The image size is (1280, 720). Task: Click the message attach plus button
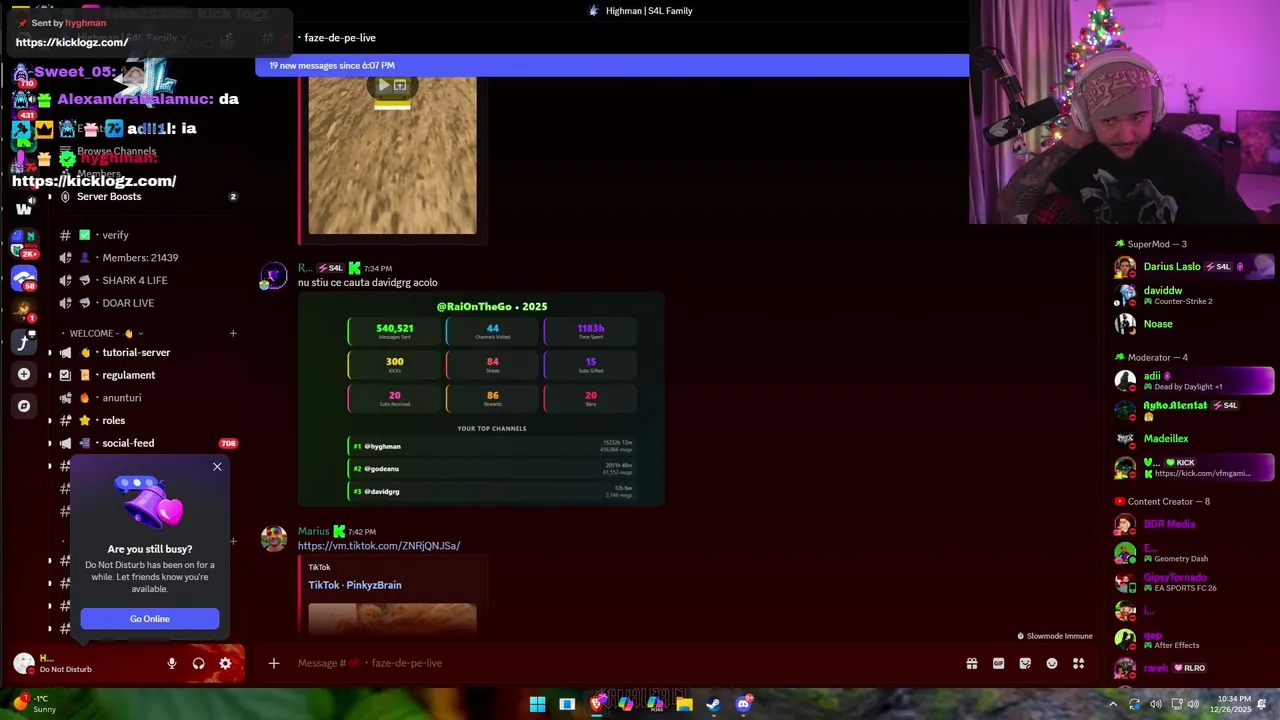click(x=274, y=663)
